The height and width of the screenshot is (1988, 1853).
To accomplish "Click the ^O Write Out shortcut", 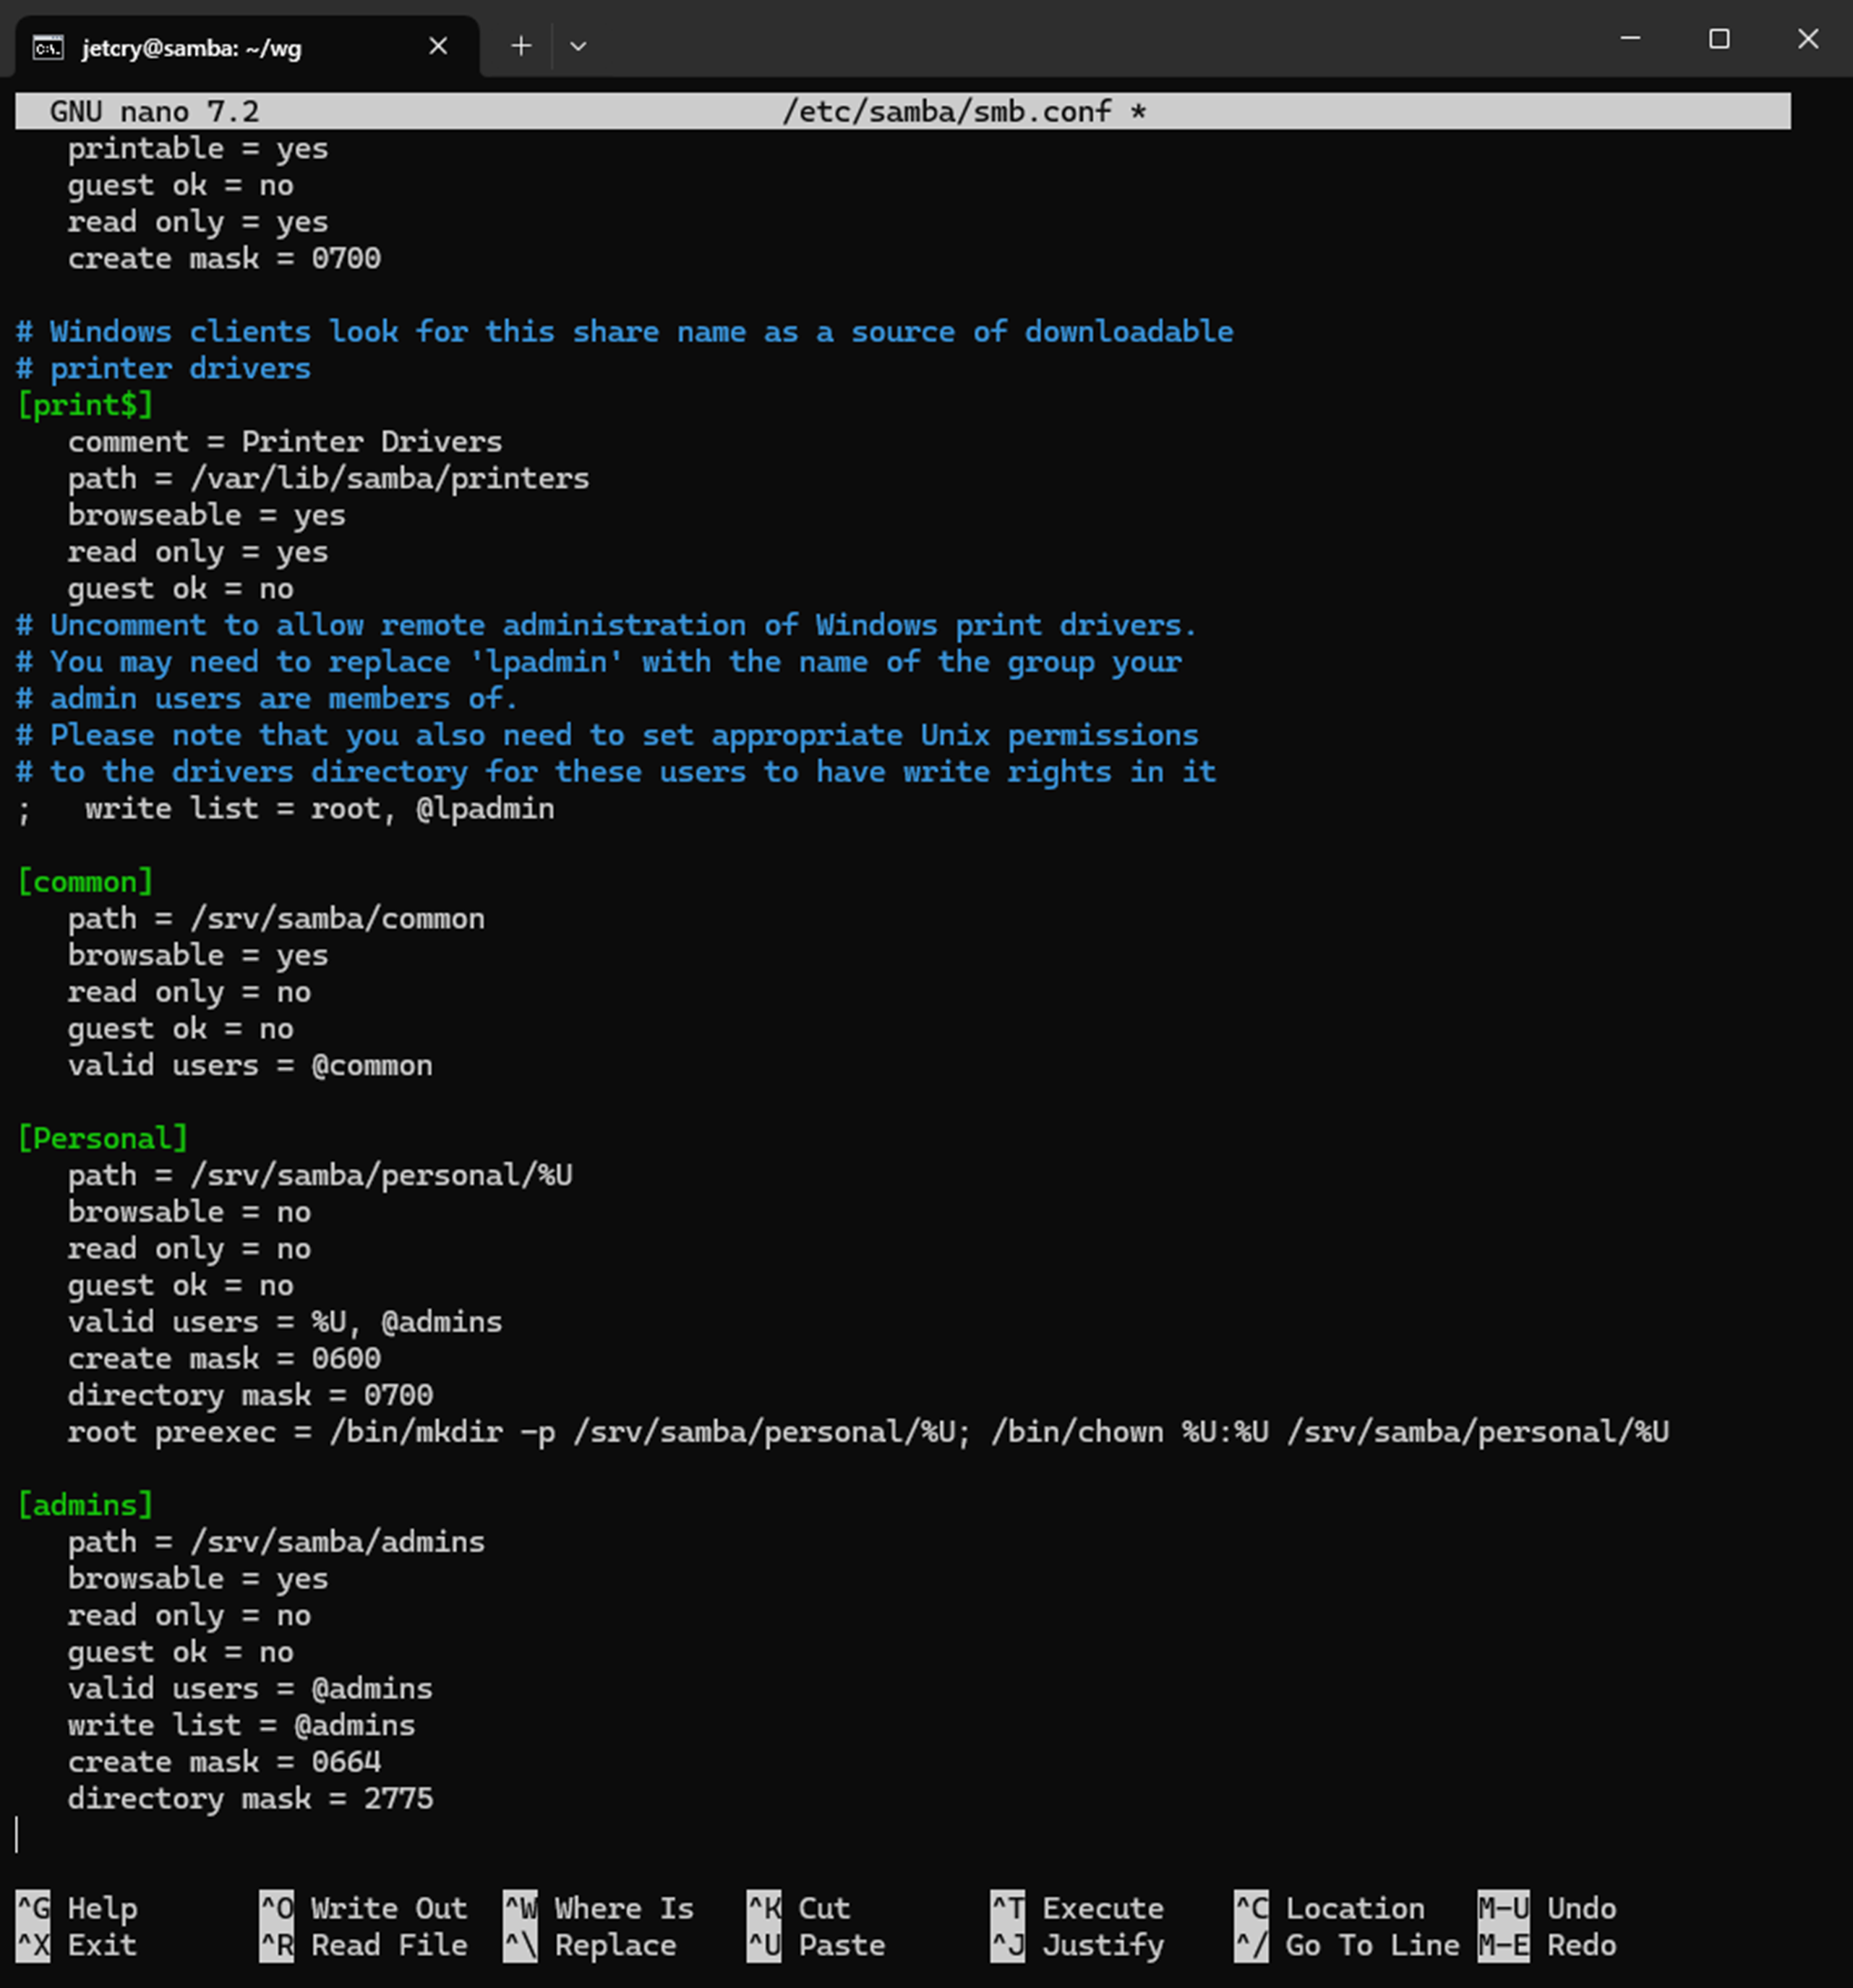I will coord(364,1909).
